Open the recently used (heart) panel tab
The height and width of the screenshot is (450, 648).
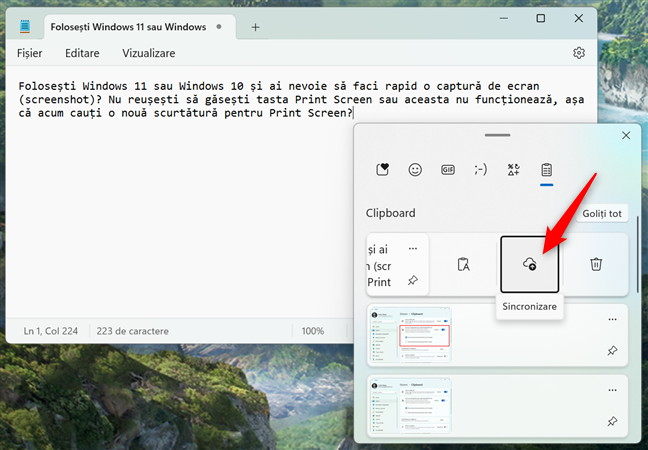(x=382, y=169)
